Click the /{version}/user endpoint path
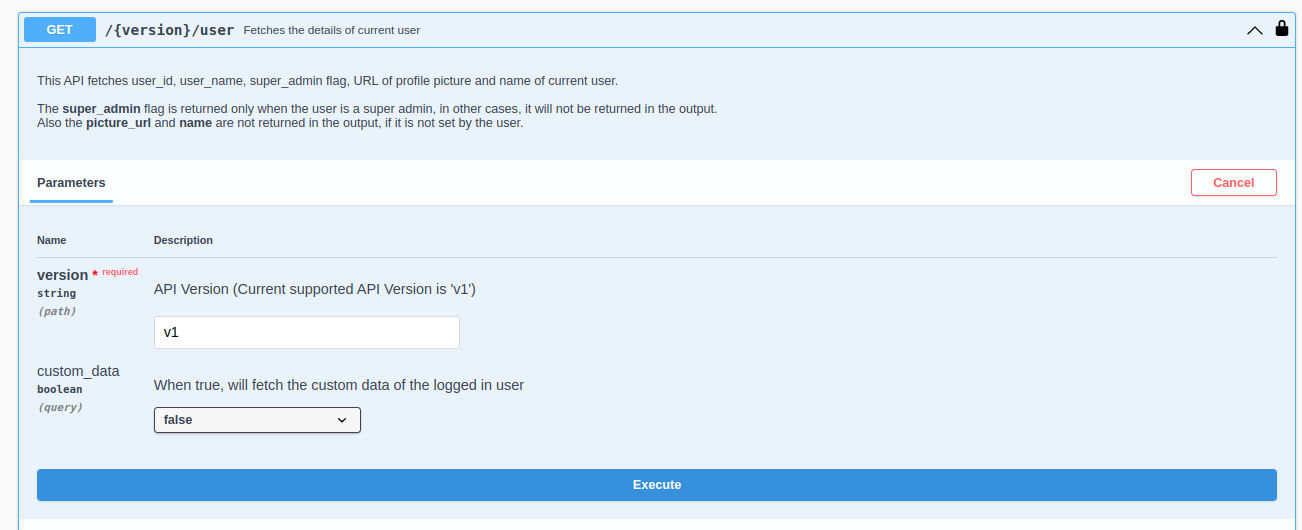Image resolution: width=1302 pixels, height=530 pixels. pos(170,30)
